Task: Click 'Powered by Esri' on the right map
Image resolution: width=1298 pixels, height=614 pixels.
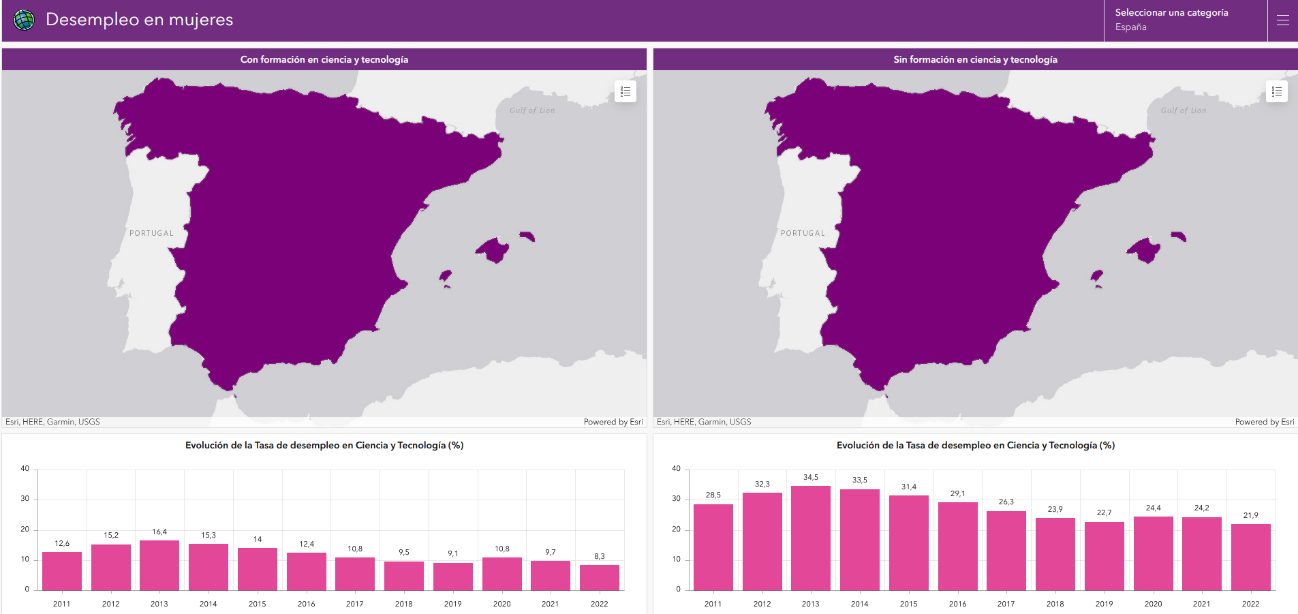Action: tap(1264, 422)
